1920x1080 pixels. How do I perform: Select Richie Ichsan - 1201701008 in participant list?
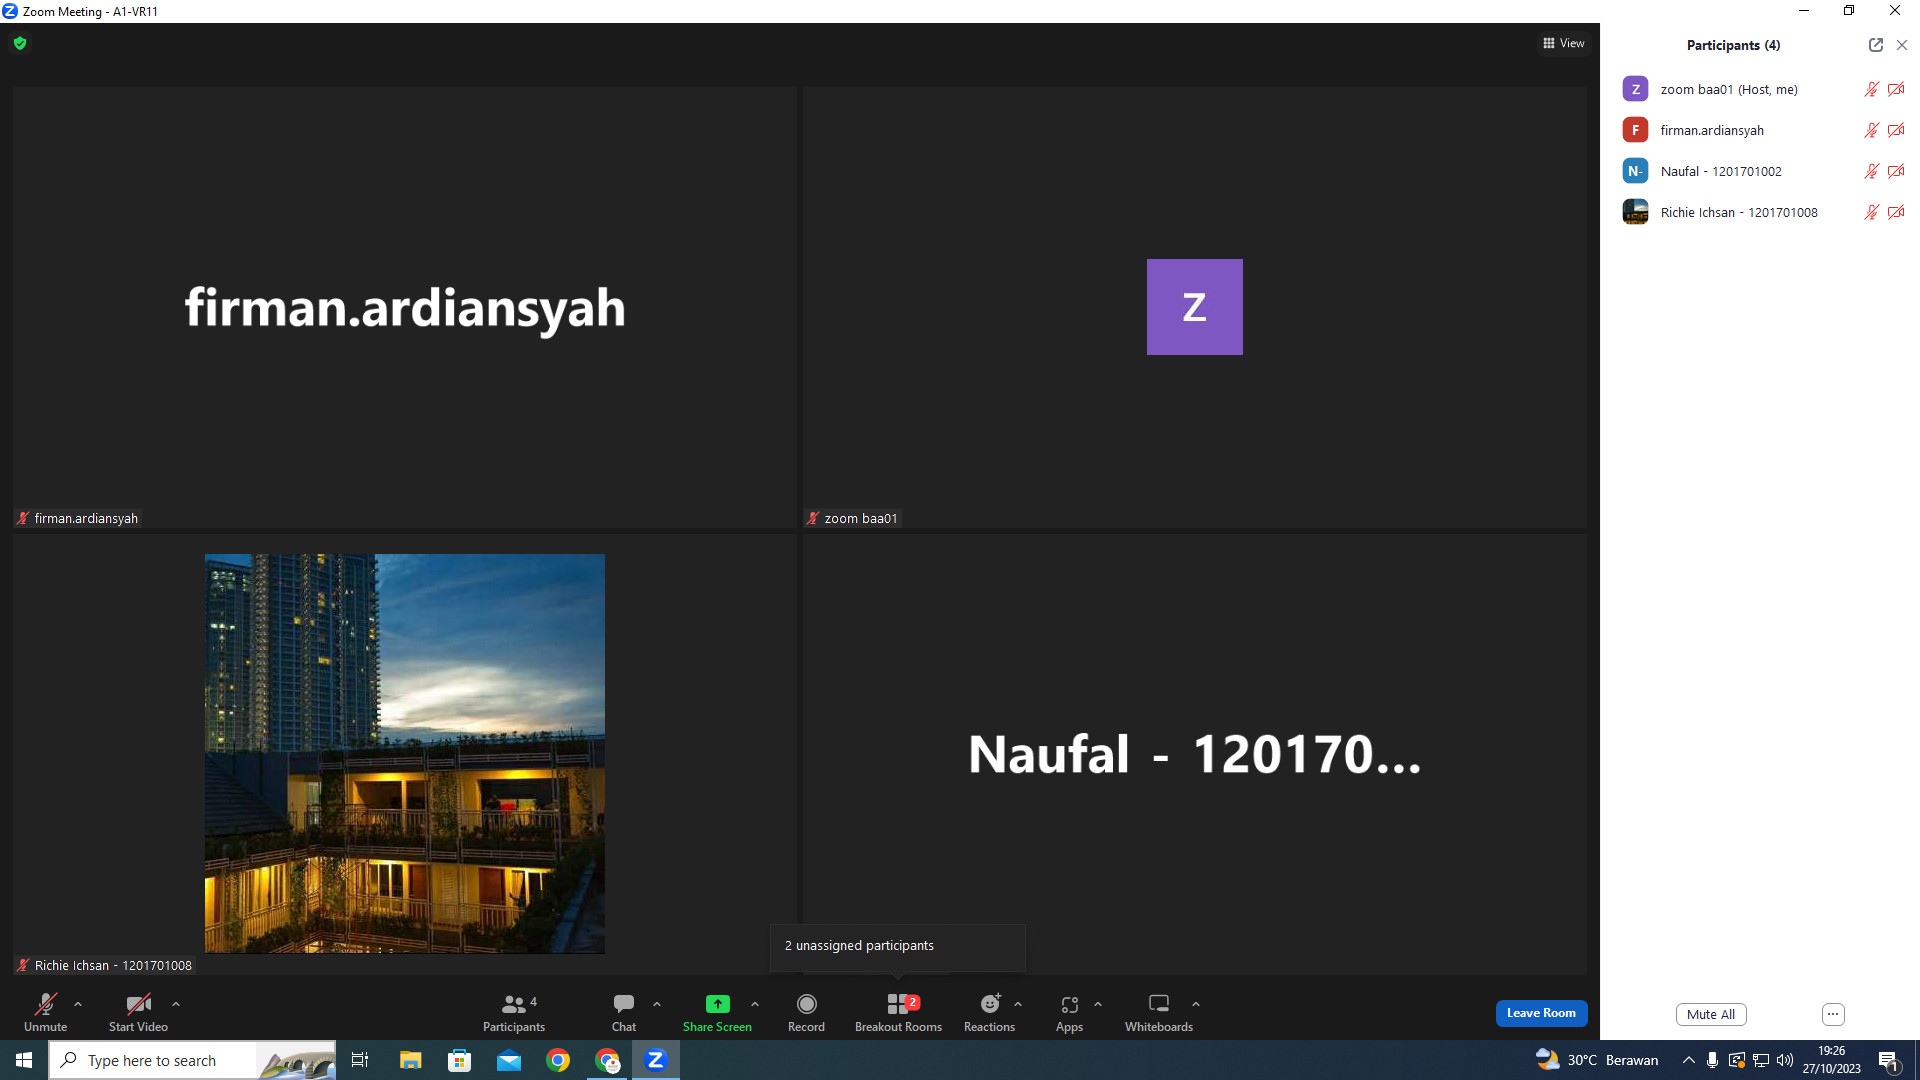click(1762, 212)
